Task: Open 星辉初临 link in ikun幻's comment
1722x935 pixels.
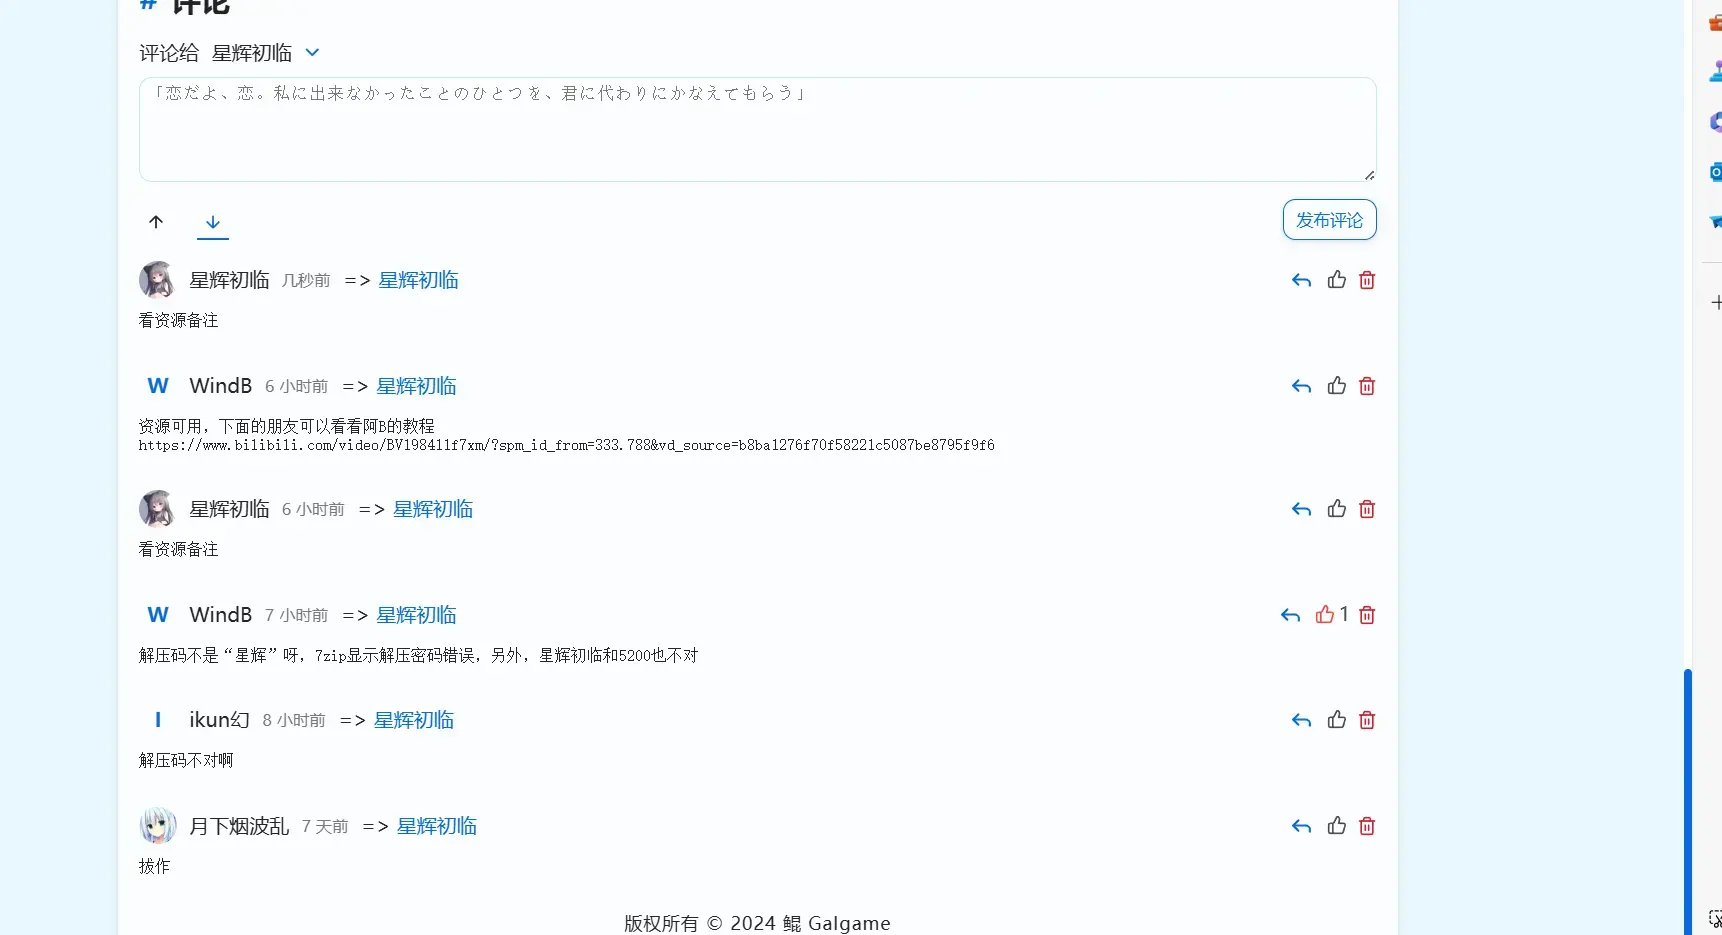Action: coord(414,721)
